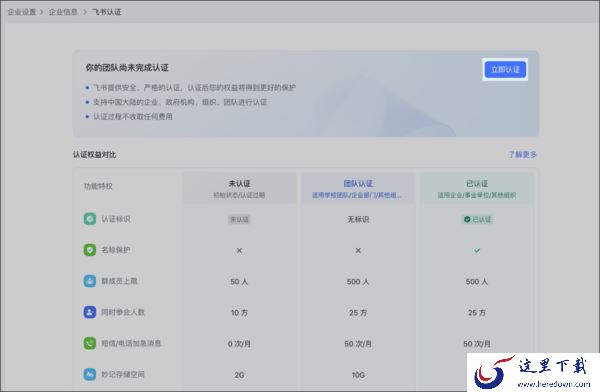
Task: Click the grey 未认证 badge
Action: (x=239, y=219)
